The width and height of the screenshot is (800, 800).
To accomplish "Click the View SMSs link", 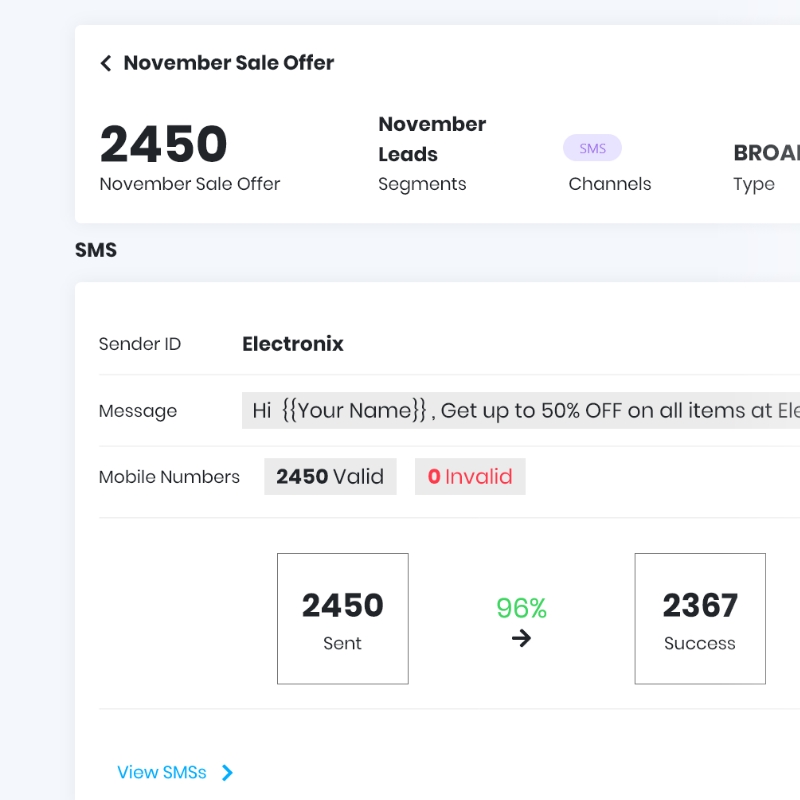I will [x=162, y=772].
